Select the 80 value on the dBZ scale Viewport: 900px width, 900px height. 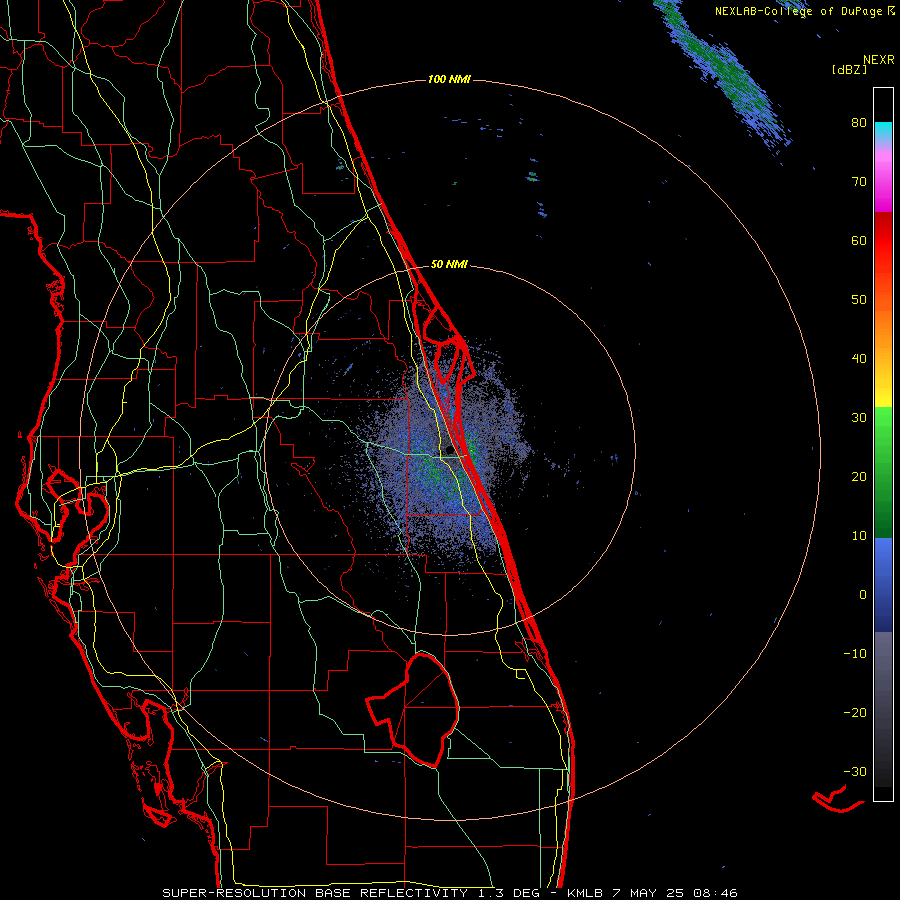(859, 122)
